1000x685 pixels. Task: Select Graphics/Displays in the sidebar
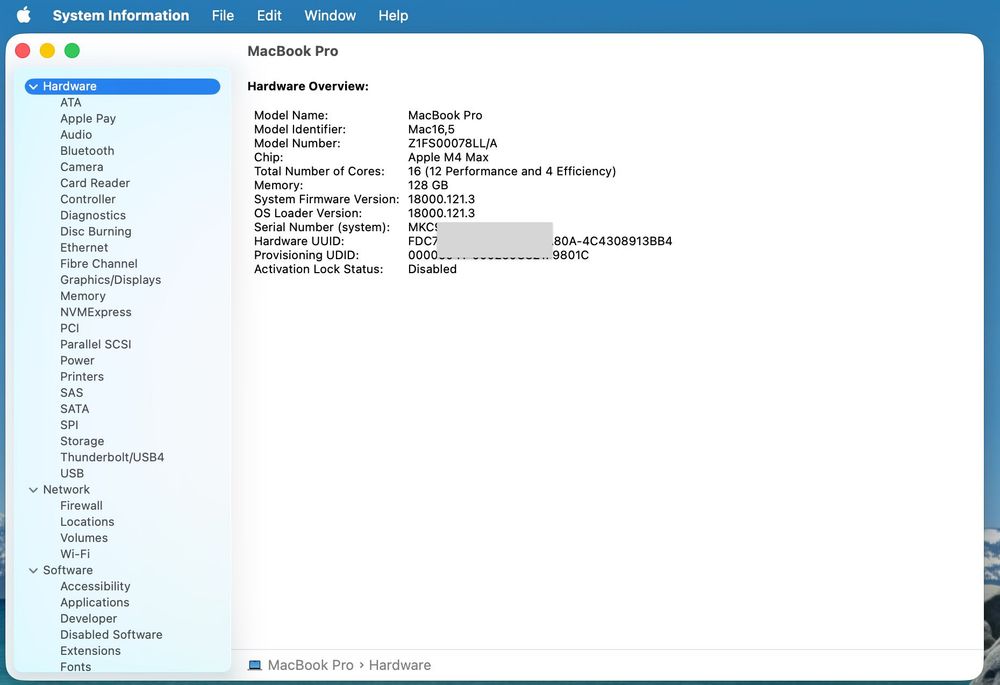tap(111, 280)
